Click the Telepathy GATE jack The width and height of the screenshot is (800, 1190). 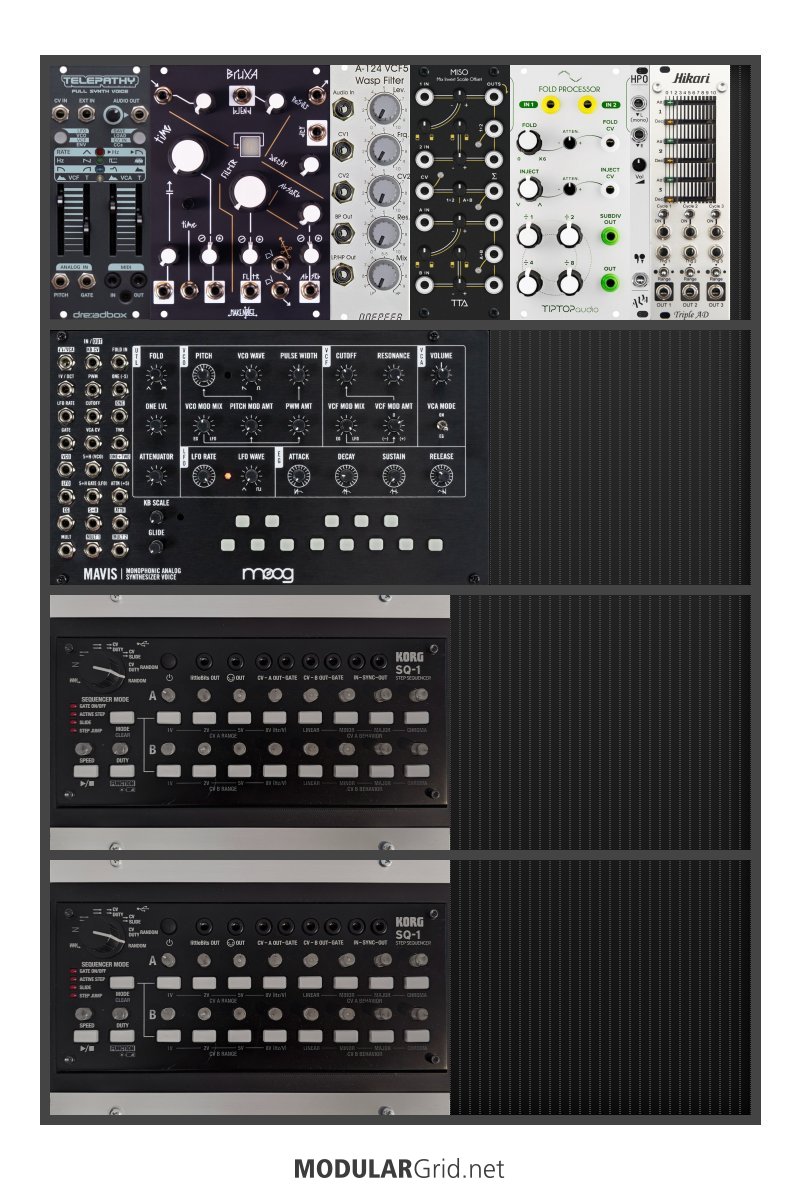(87, 282)
